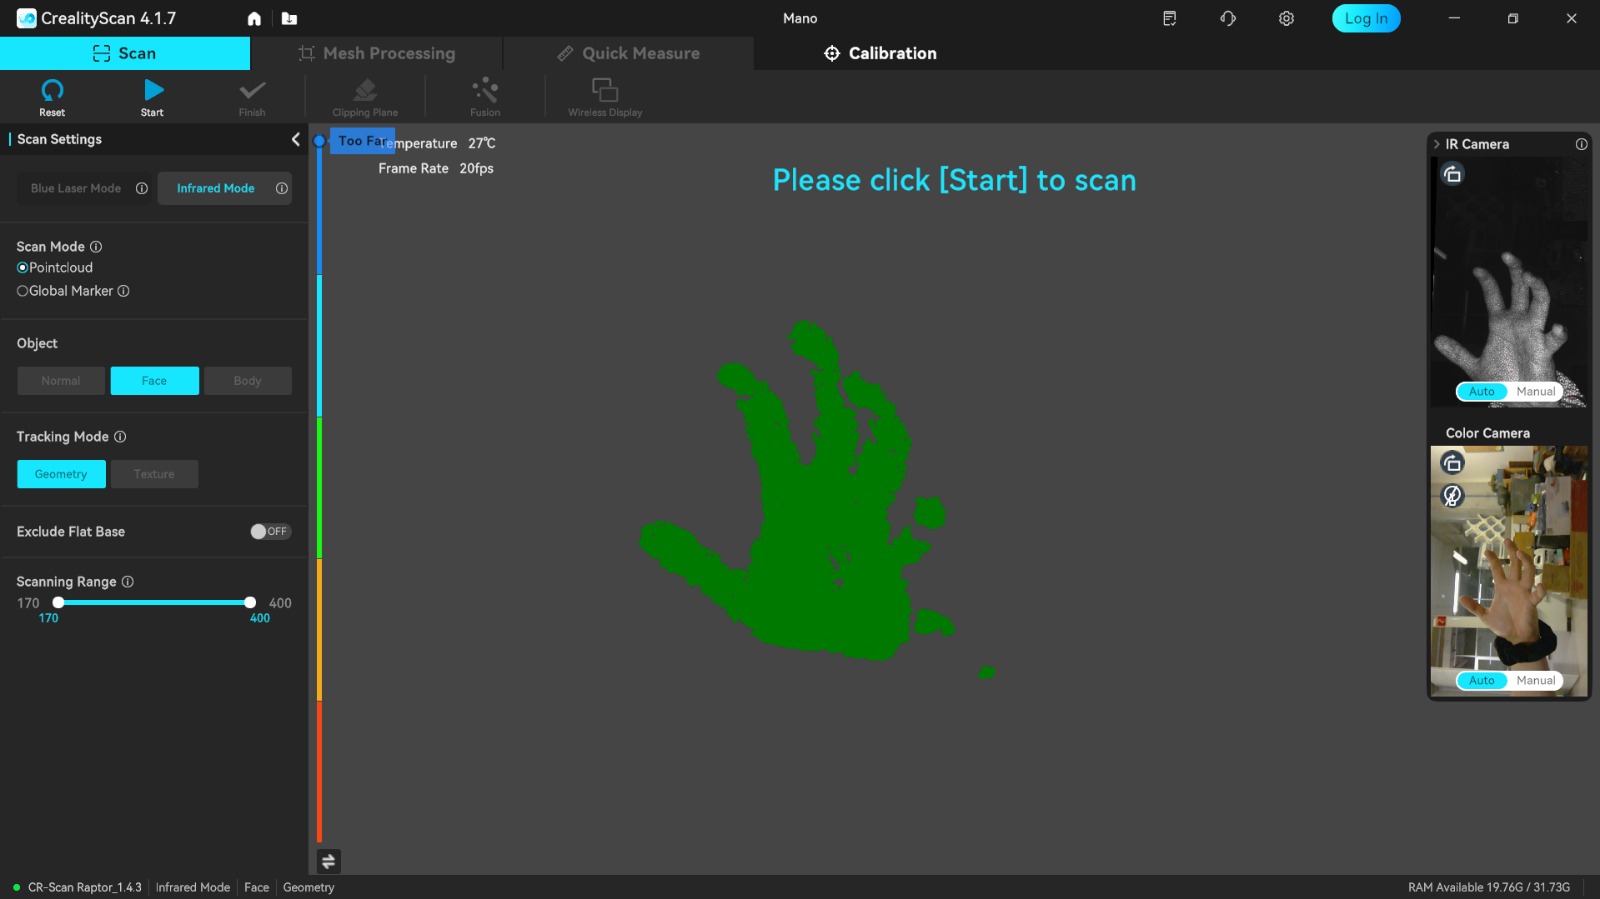Click the Color Camera preview image
This screenshot has width=1600, height=899.
coord(1509,571)
